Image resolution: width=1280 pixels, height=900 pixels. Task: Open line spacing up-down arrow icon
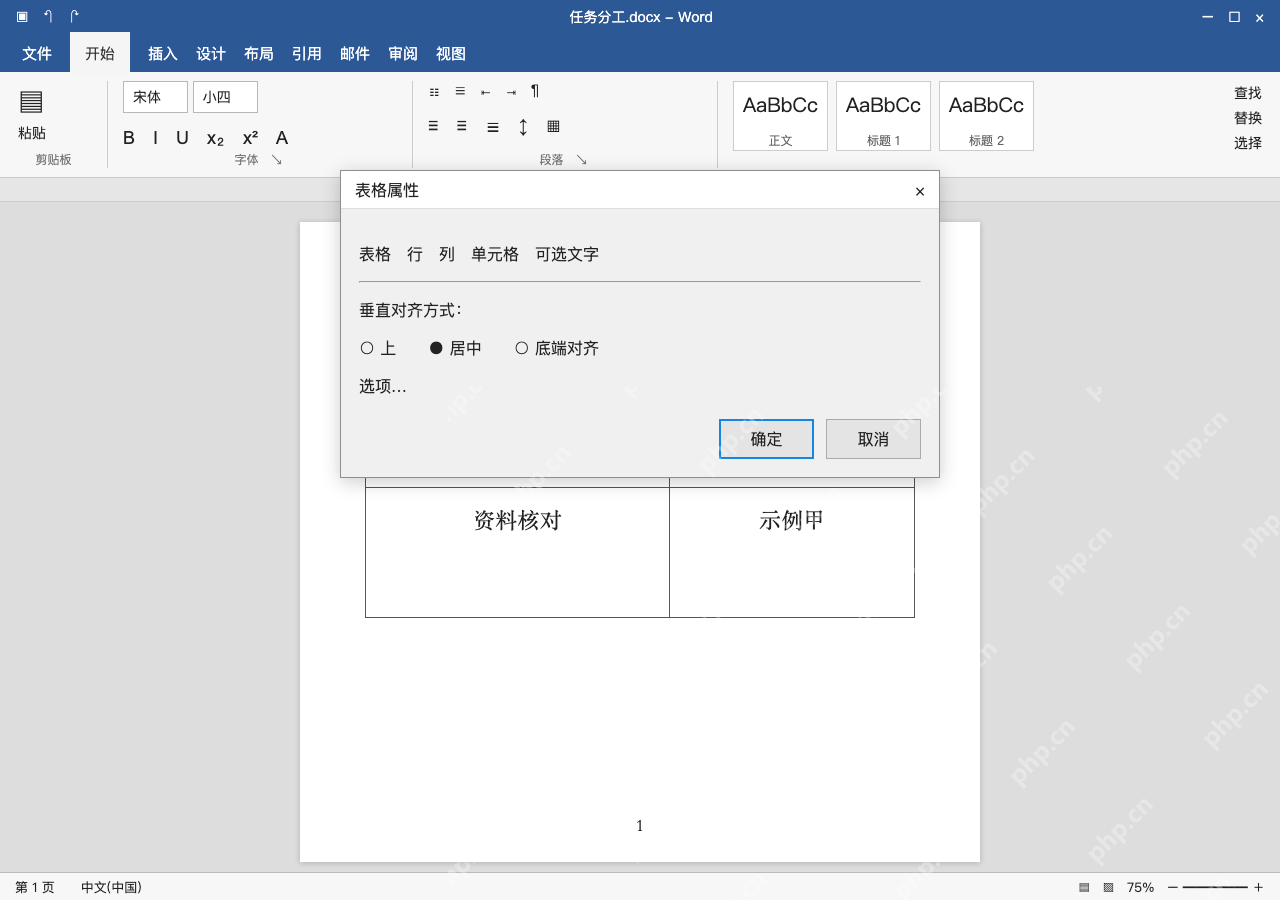pos(523,127)
